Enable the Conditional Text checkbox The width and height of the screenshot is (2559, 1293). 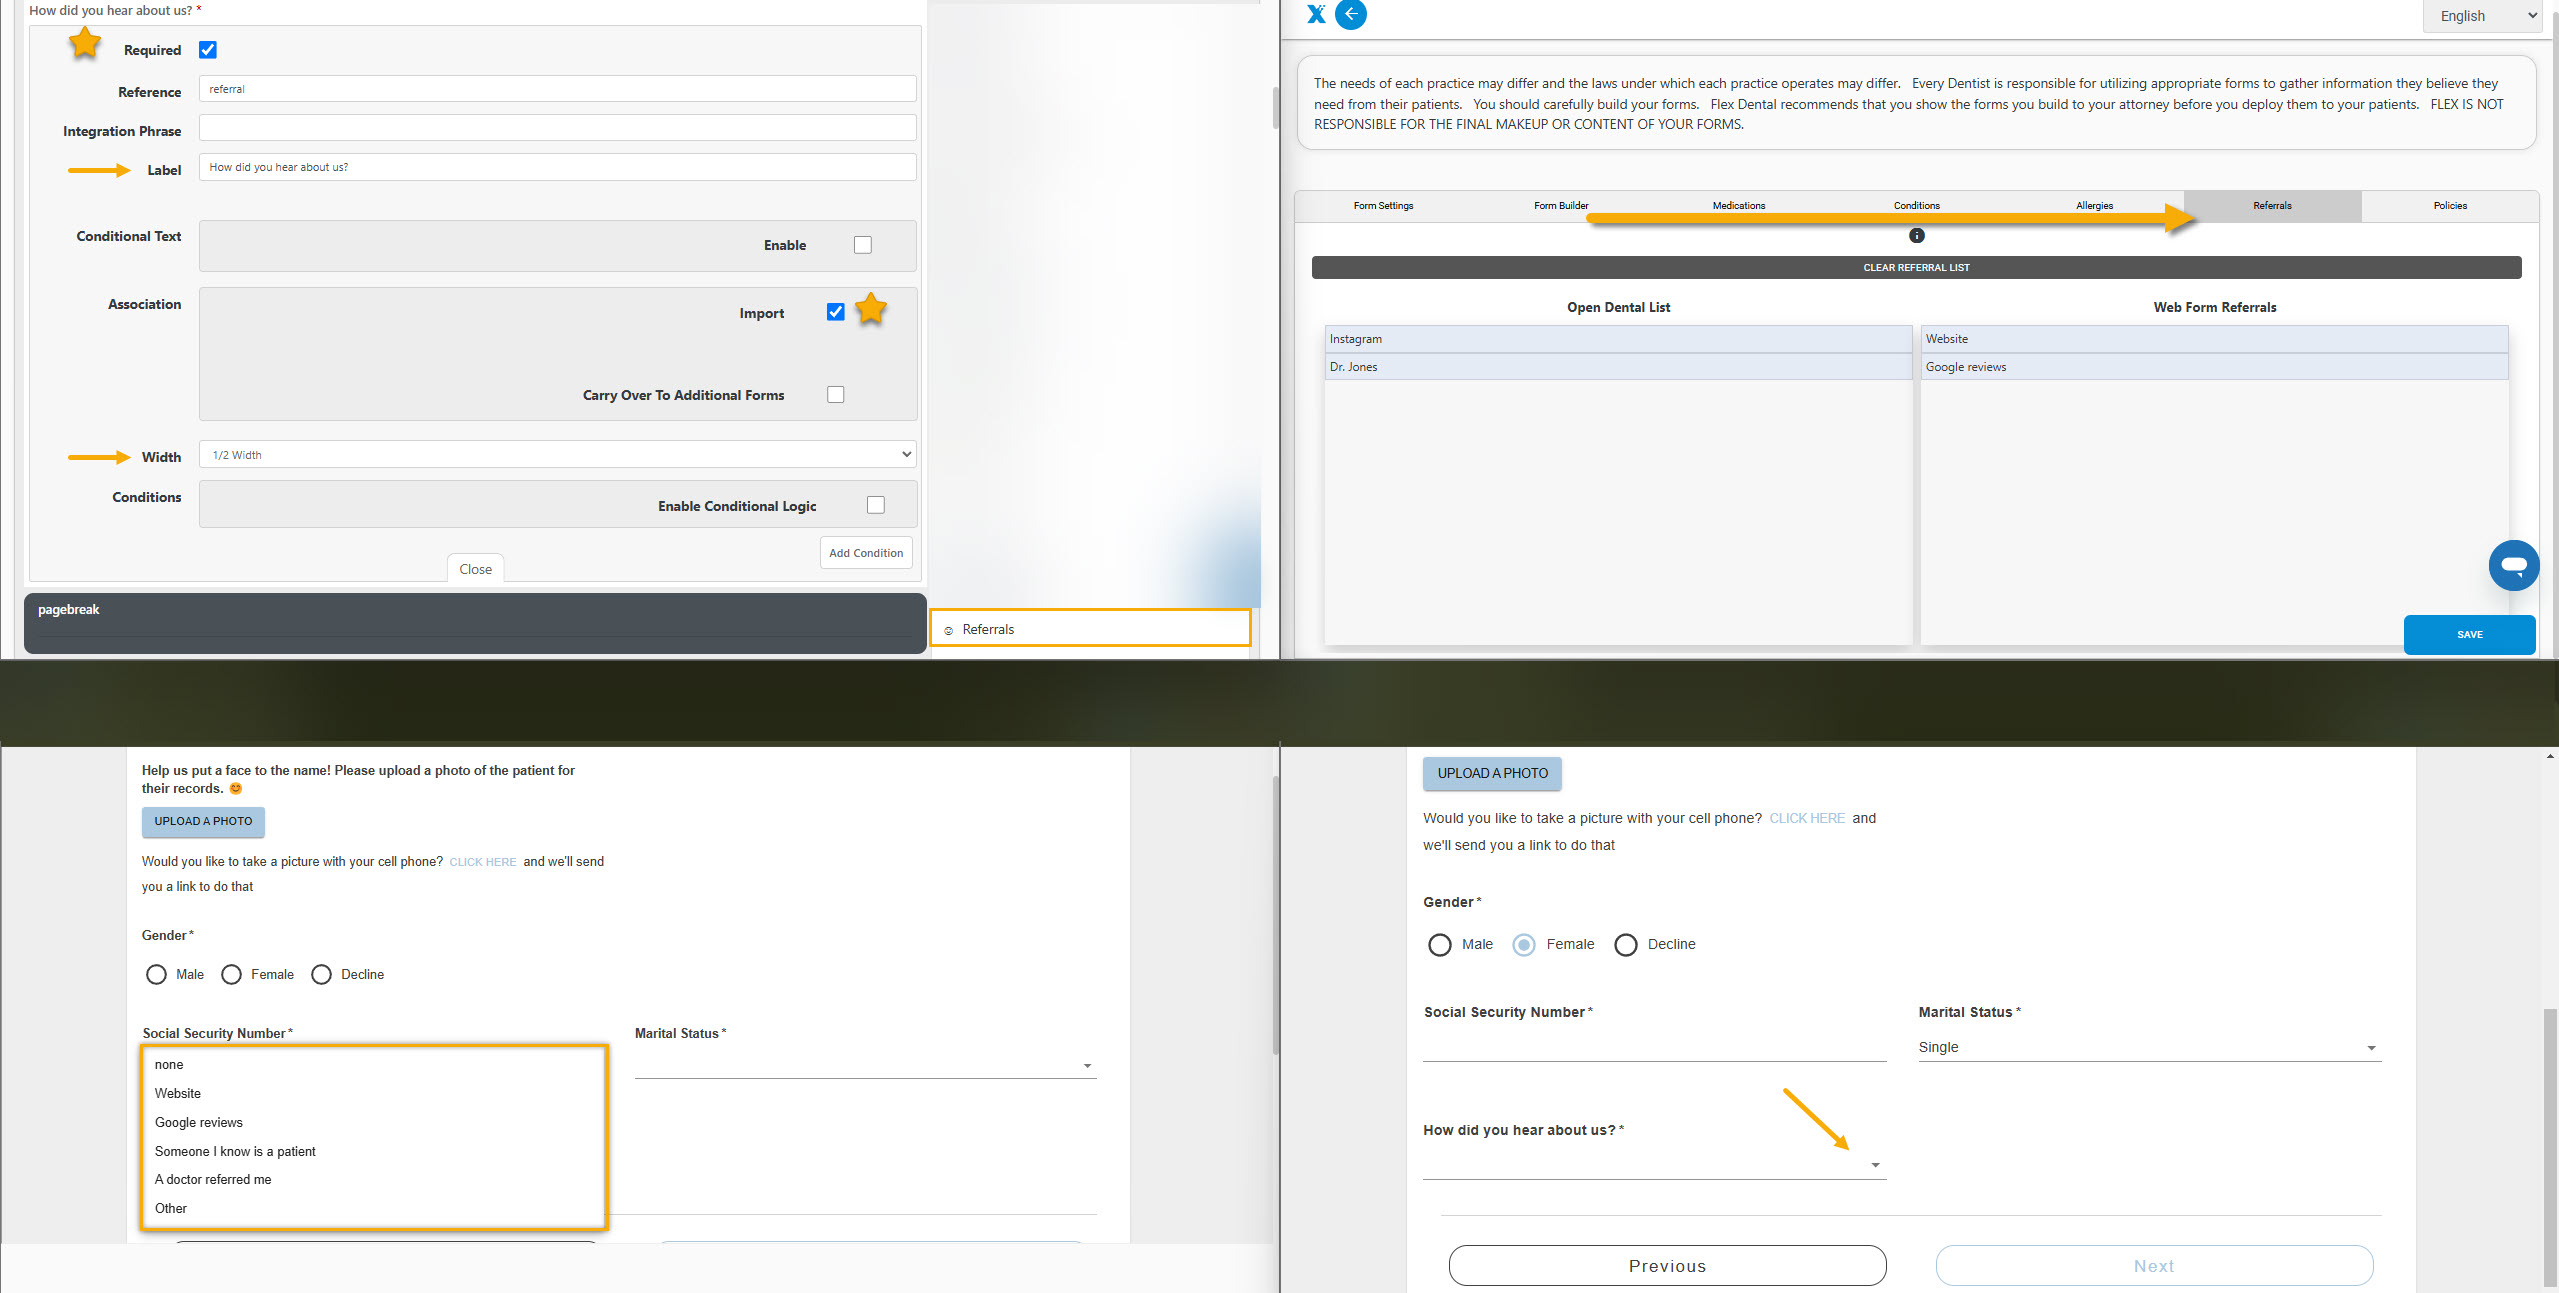[863, 245]
